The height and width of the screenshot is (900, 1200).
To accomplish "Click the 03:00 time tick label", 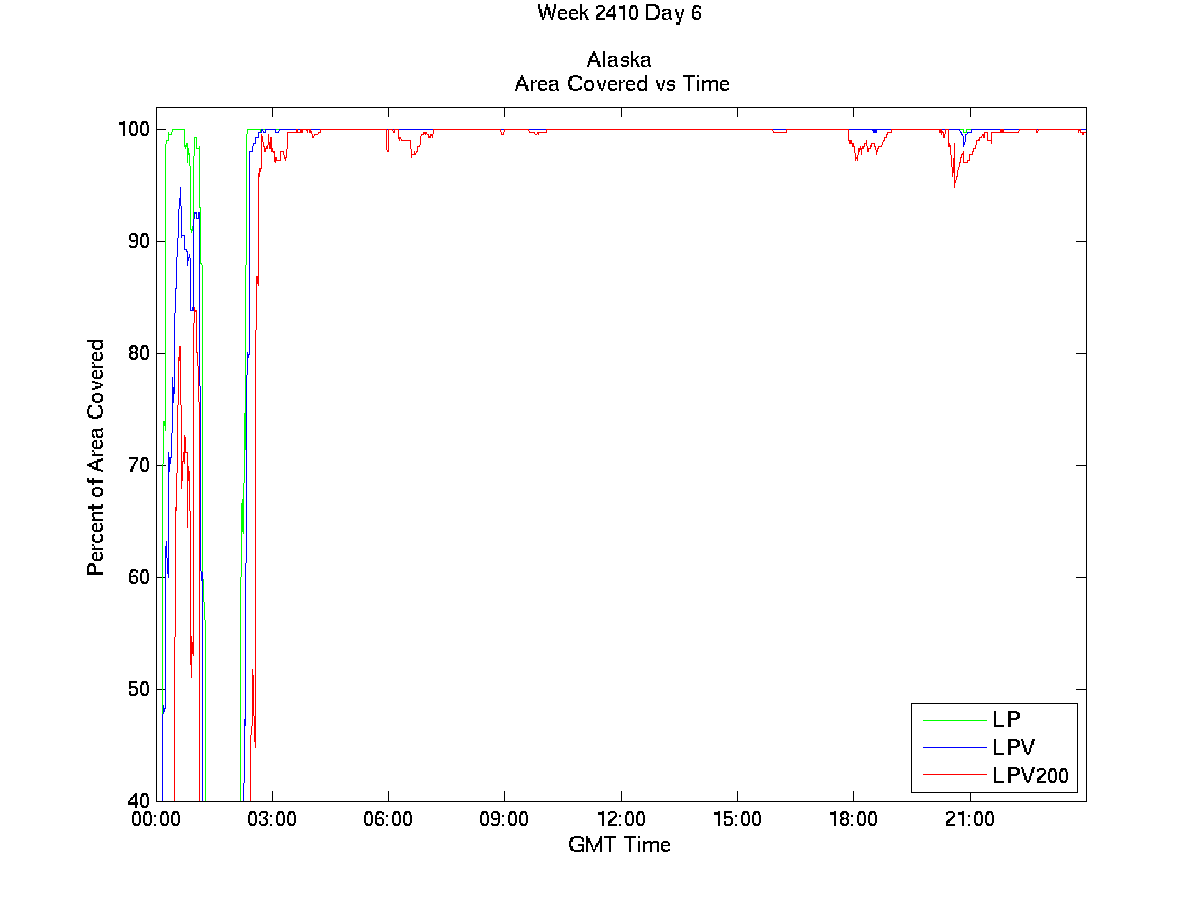I will [x=272, y=819].
